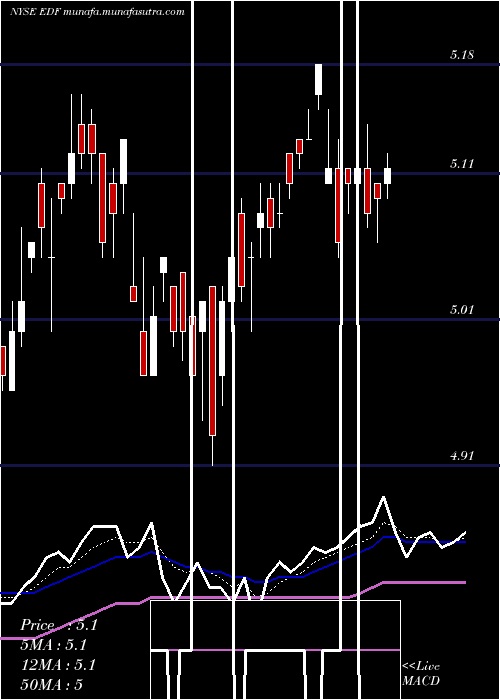The width and height of the screenshot is (500, 700).
Task: Click the long red candle bottoming near 4.91
Action: tap(212, 361)
